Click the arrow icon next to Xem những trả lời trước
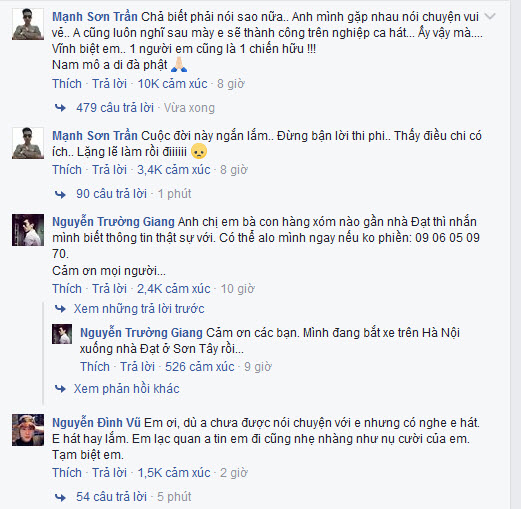 pos(60,309)
